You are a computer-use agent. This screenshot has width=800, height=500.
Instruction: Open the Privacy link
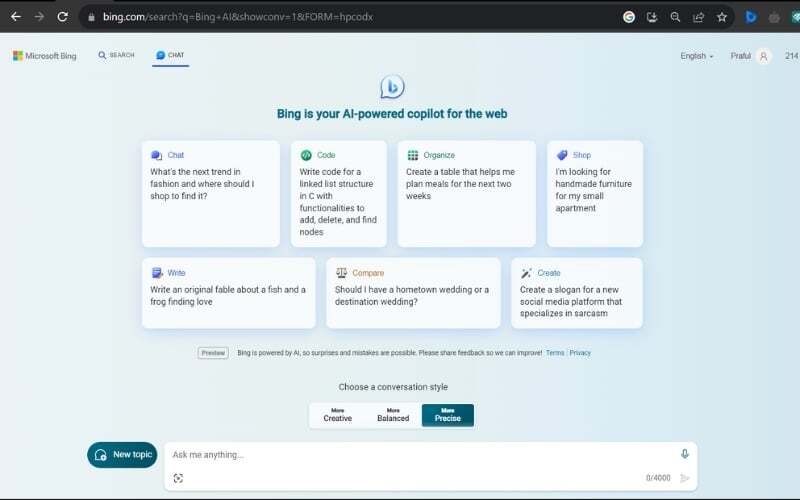[580, 353]
